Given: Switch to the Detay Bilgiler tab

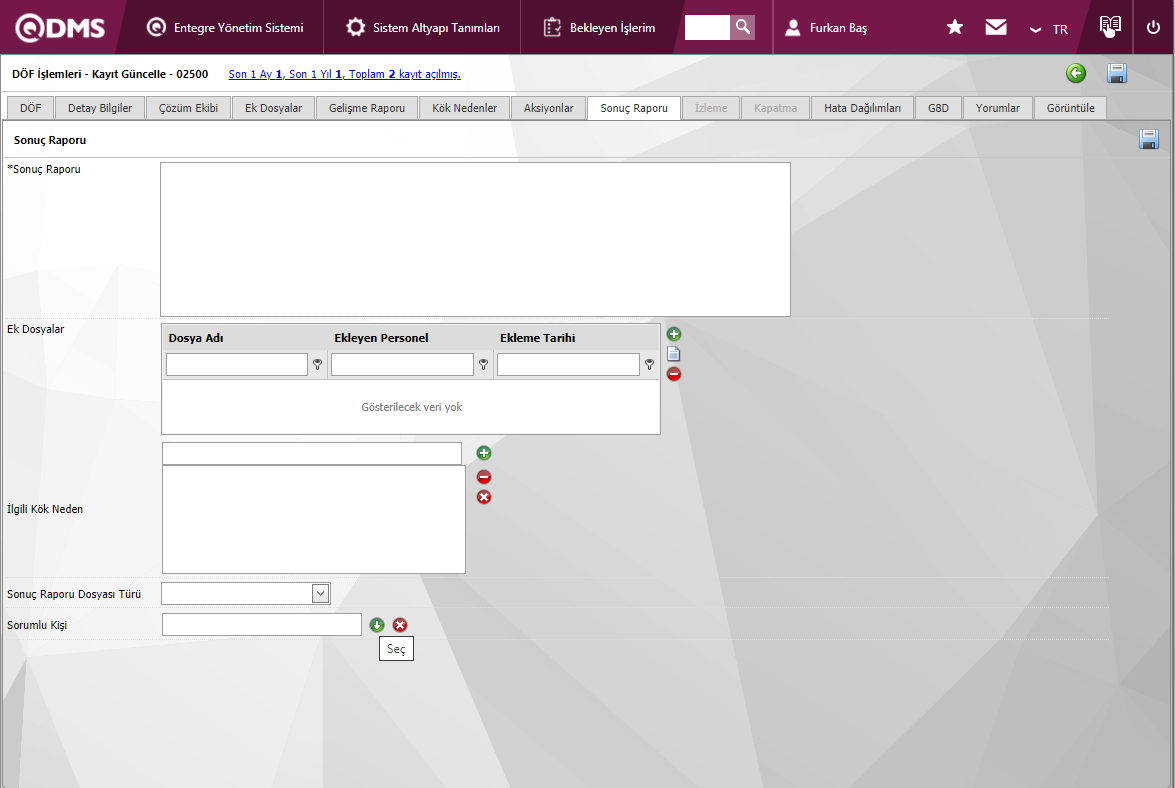Looking at the screenshot, I should pyautogui.click(x=100, y=108).
